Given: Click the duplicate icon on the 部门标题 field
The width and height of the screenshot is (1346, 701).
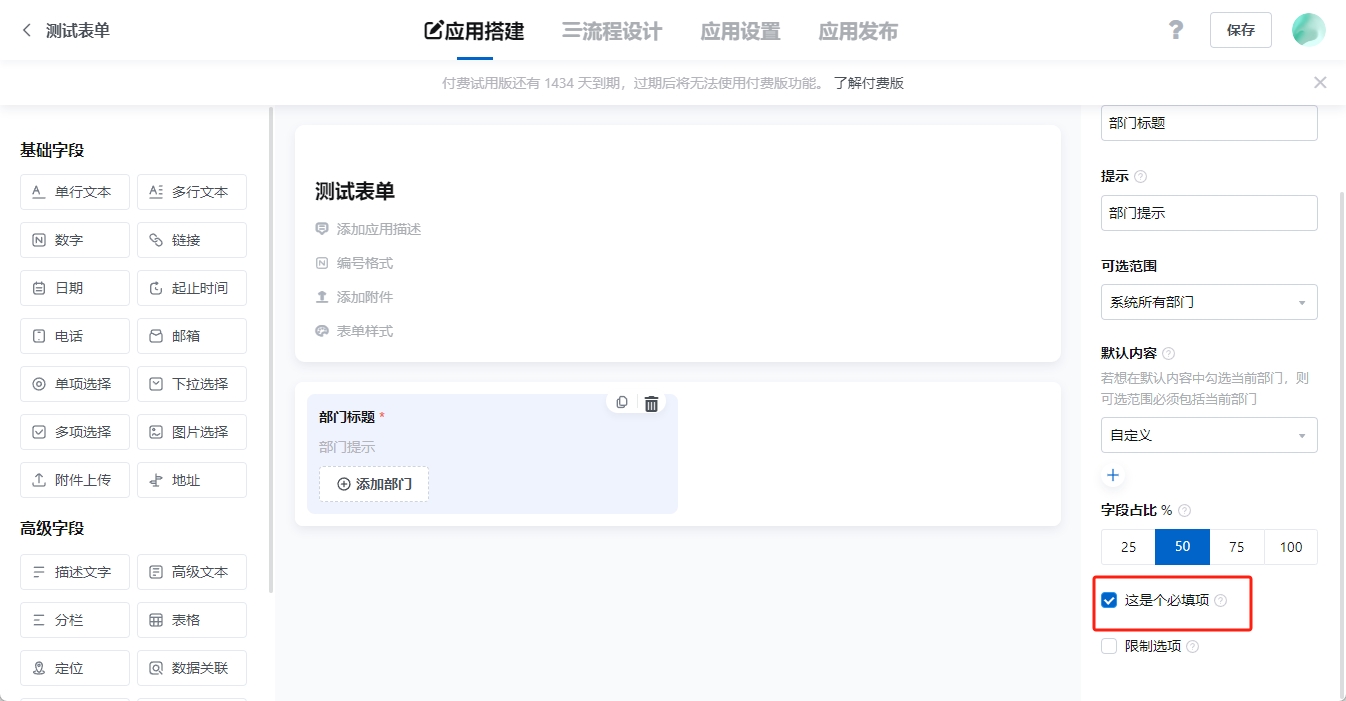Looking at the screenshot, I should pyautogui.click(x=621, y=401).
